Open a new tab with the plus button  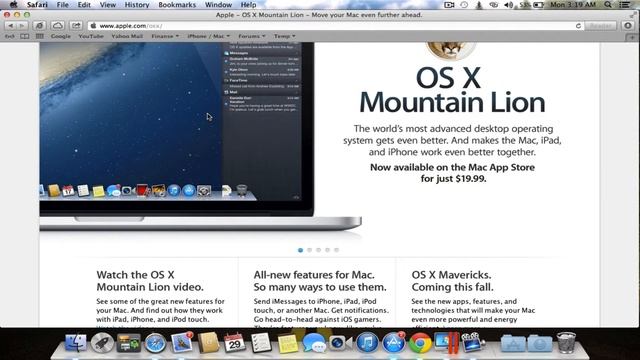pyautogui.click(x=632, y=37)
